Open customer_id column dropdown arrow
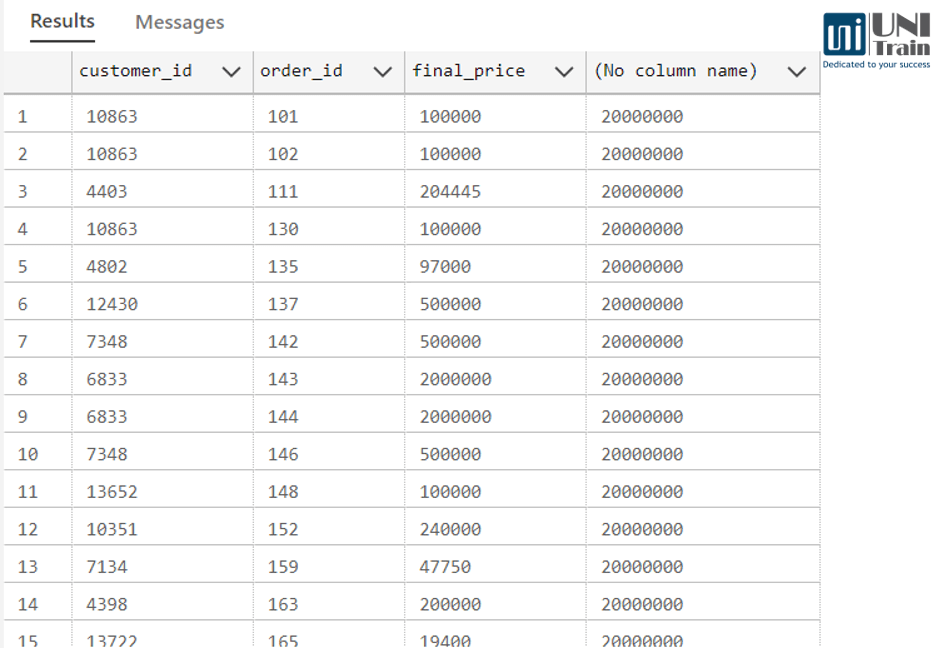This screenshot has width=943, height=648. [x=231, y=72]
